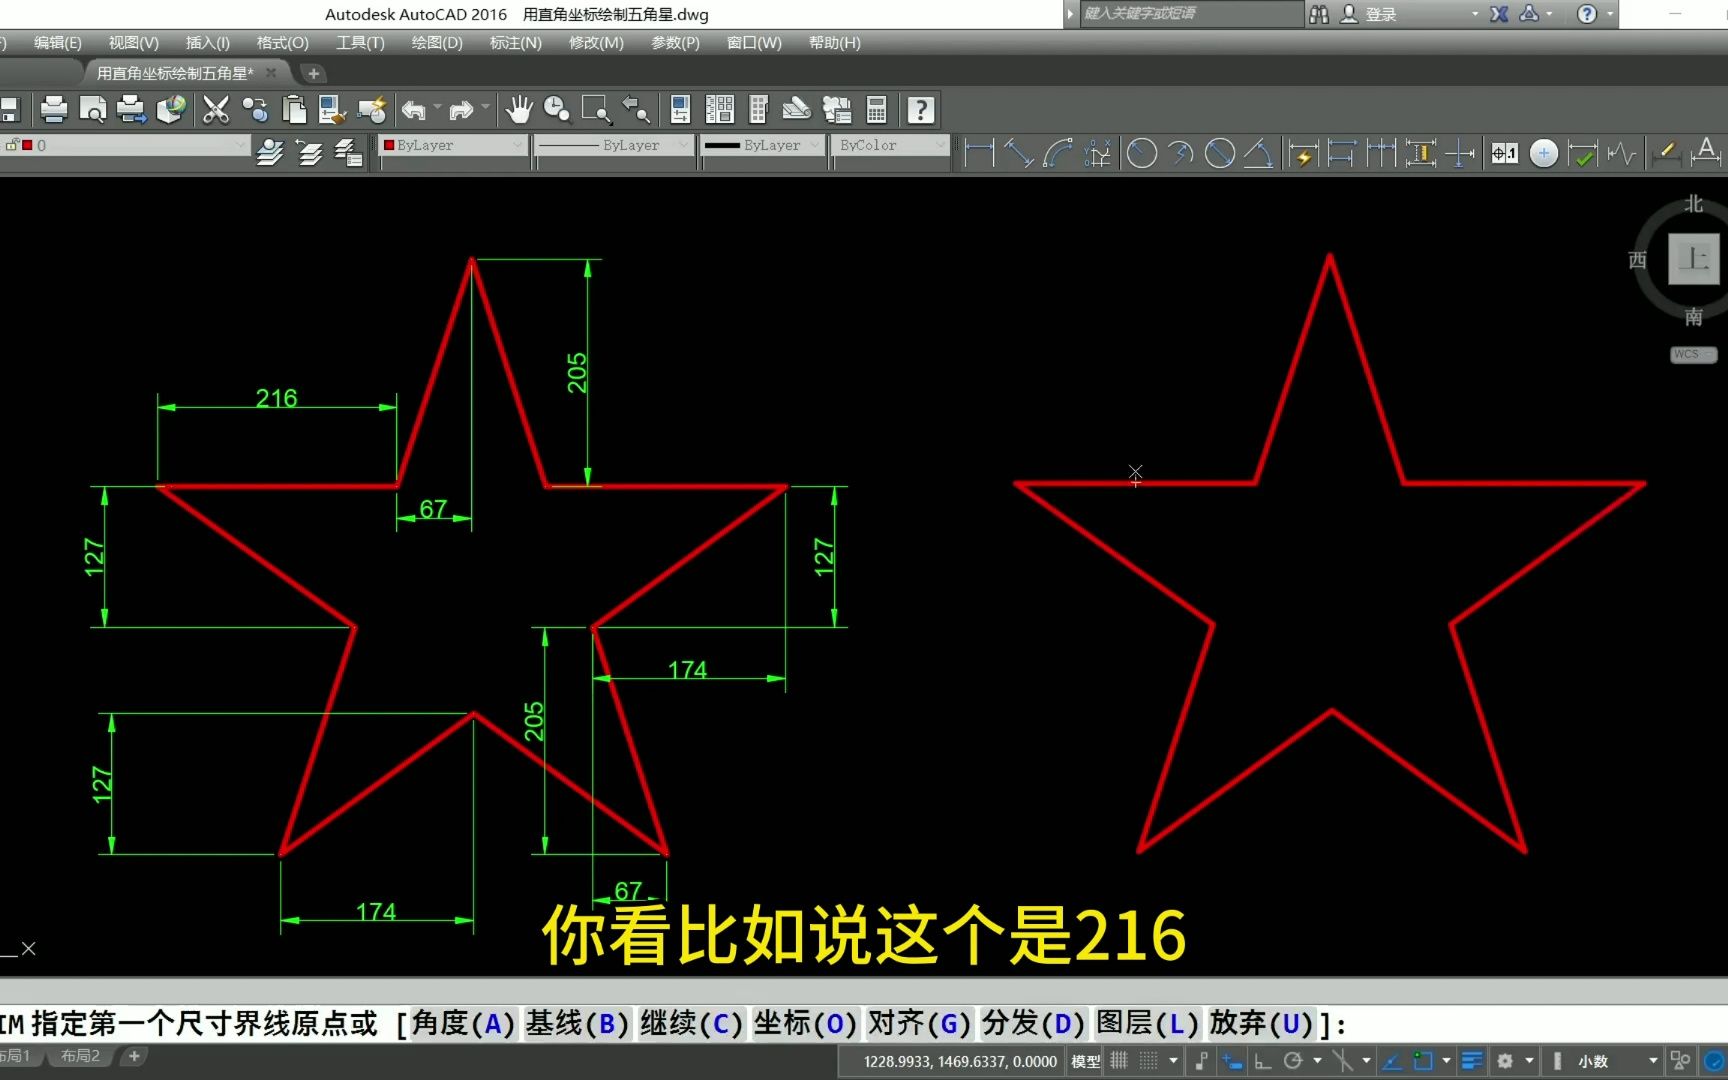
Task: Select the Radius dimension tool
Action: (x=1141, y=153)
